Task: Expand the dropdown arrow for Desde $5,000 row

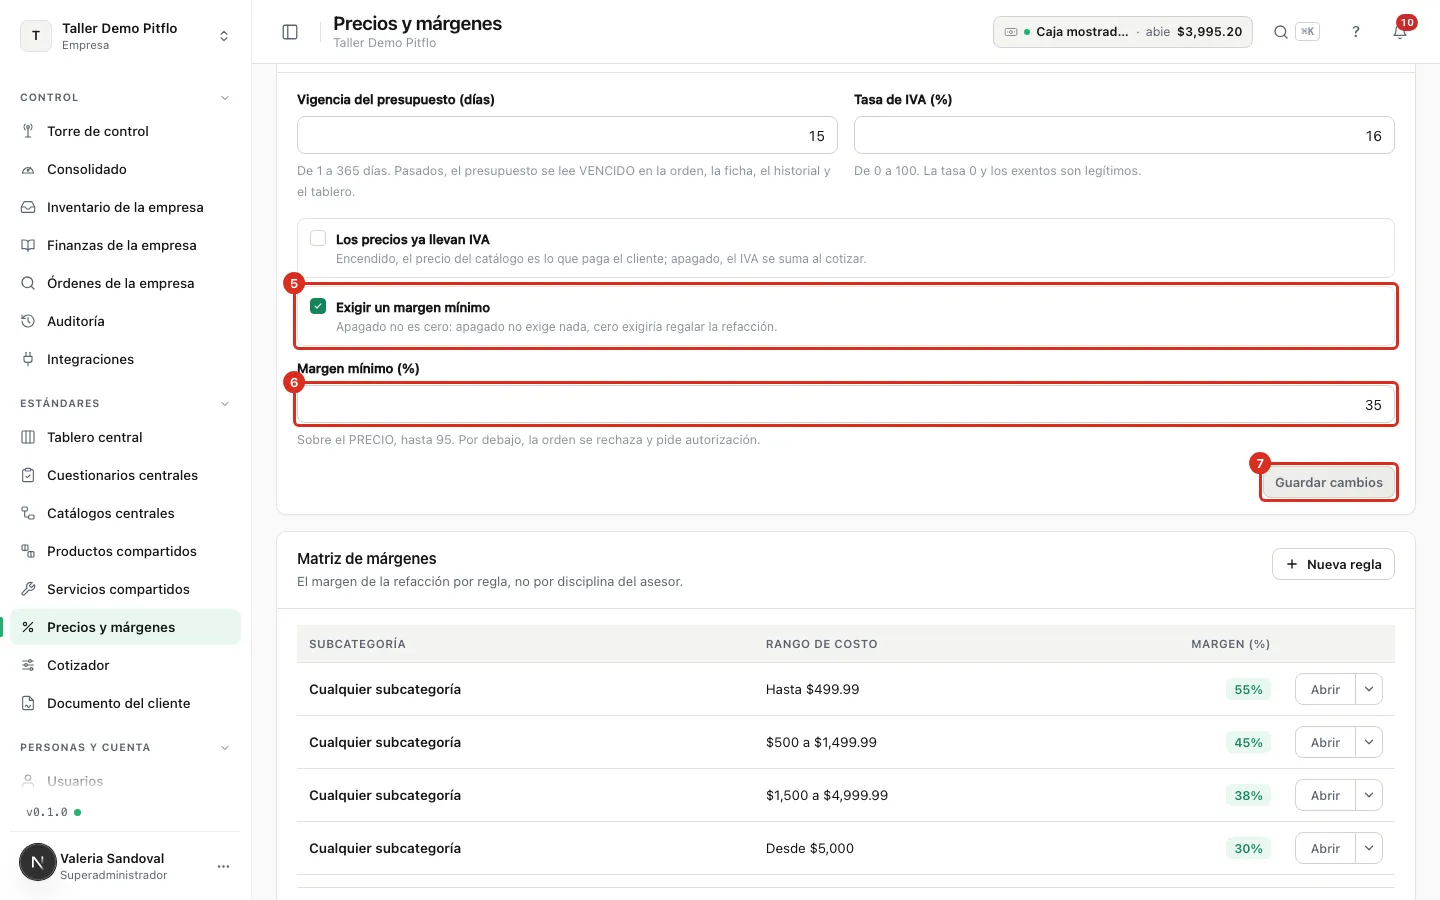Action: point(1369,848)
